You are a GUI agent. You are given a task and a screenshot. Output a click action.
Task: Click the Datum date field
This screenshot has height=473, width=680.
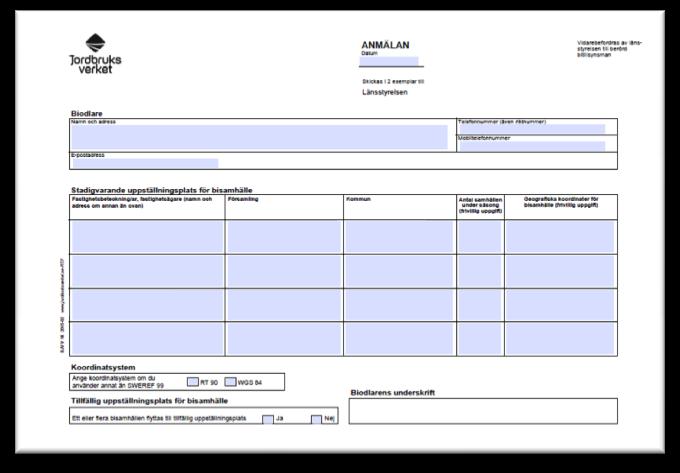coord(389,62)
